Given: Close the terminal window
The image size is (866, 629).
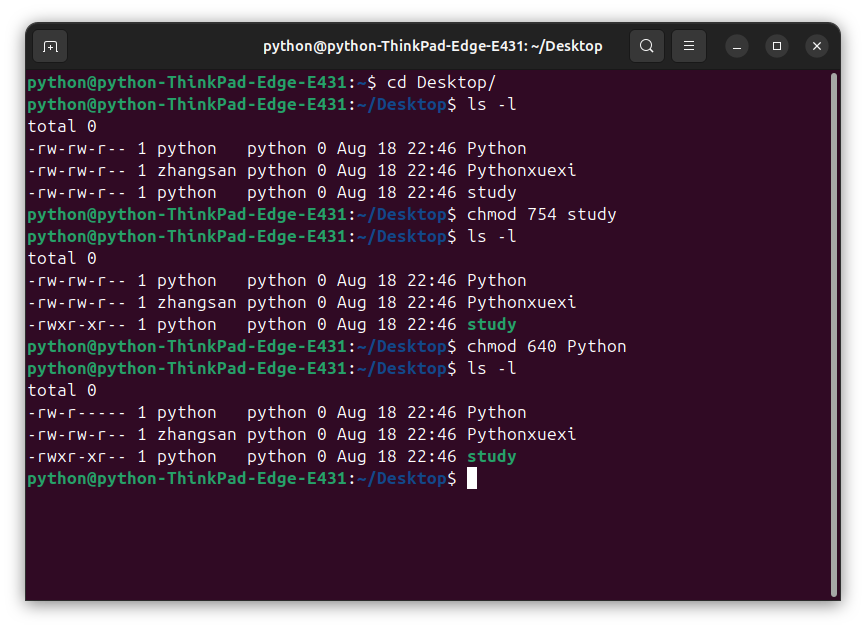Looking at the screenshot, I should [817, 46].
